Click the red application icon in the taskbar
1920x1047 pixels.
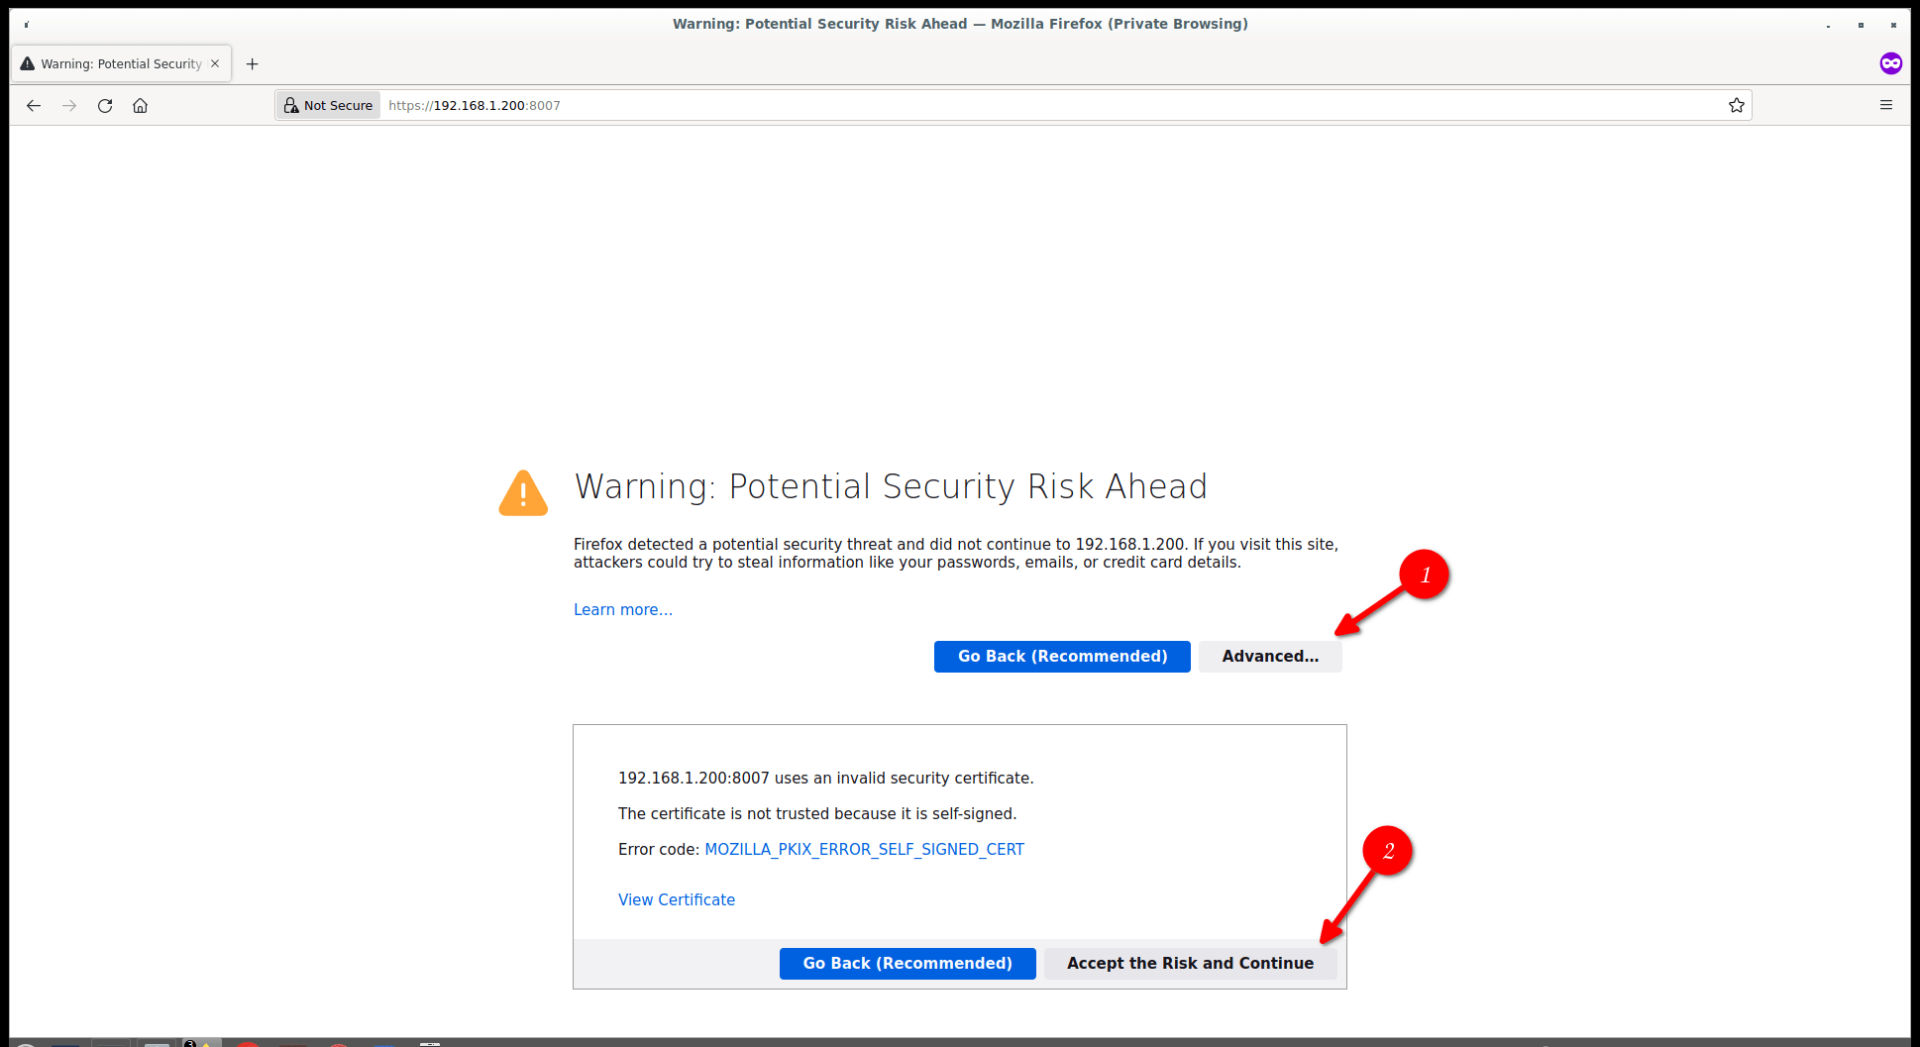click(247, 1043)
